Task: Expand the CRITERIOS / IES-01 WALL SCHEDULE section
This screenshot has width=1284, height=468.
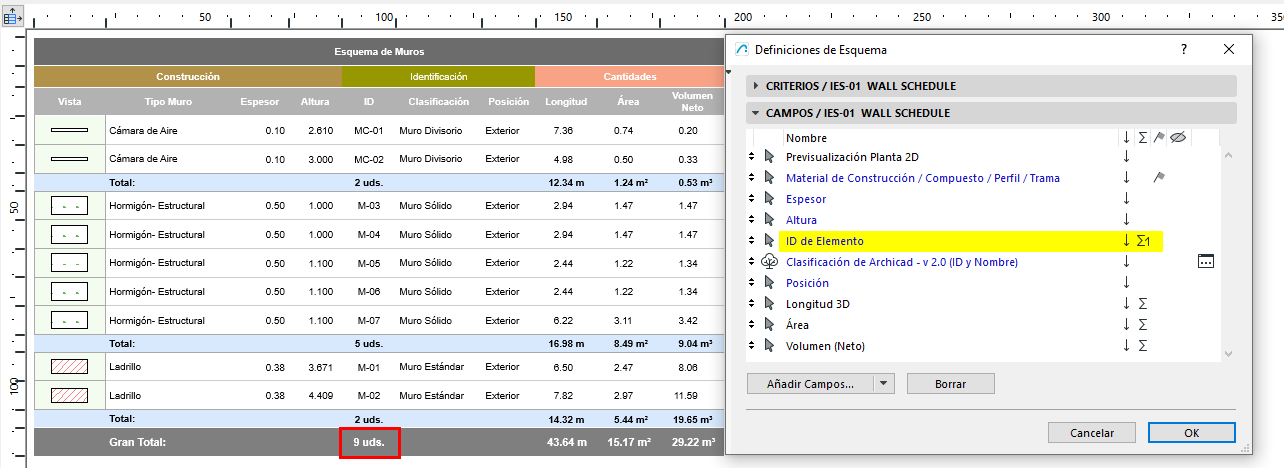Action: (x=757, y=86)
